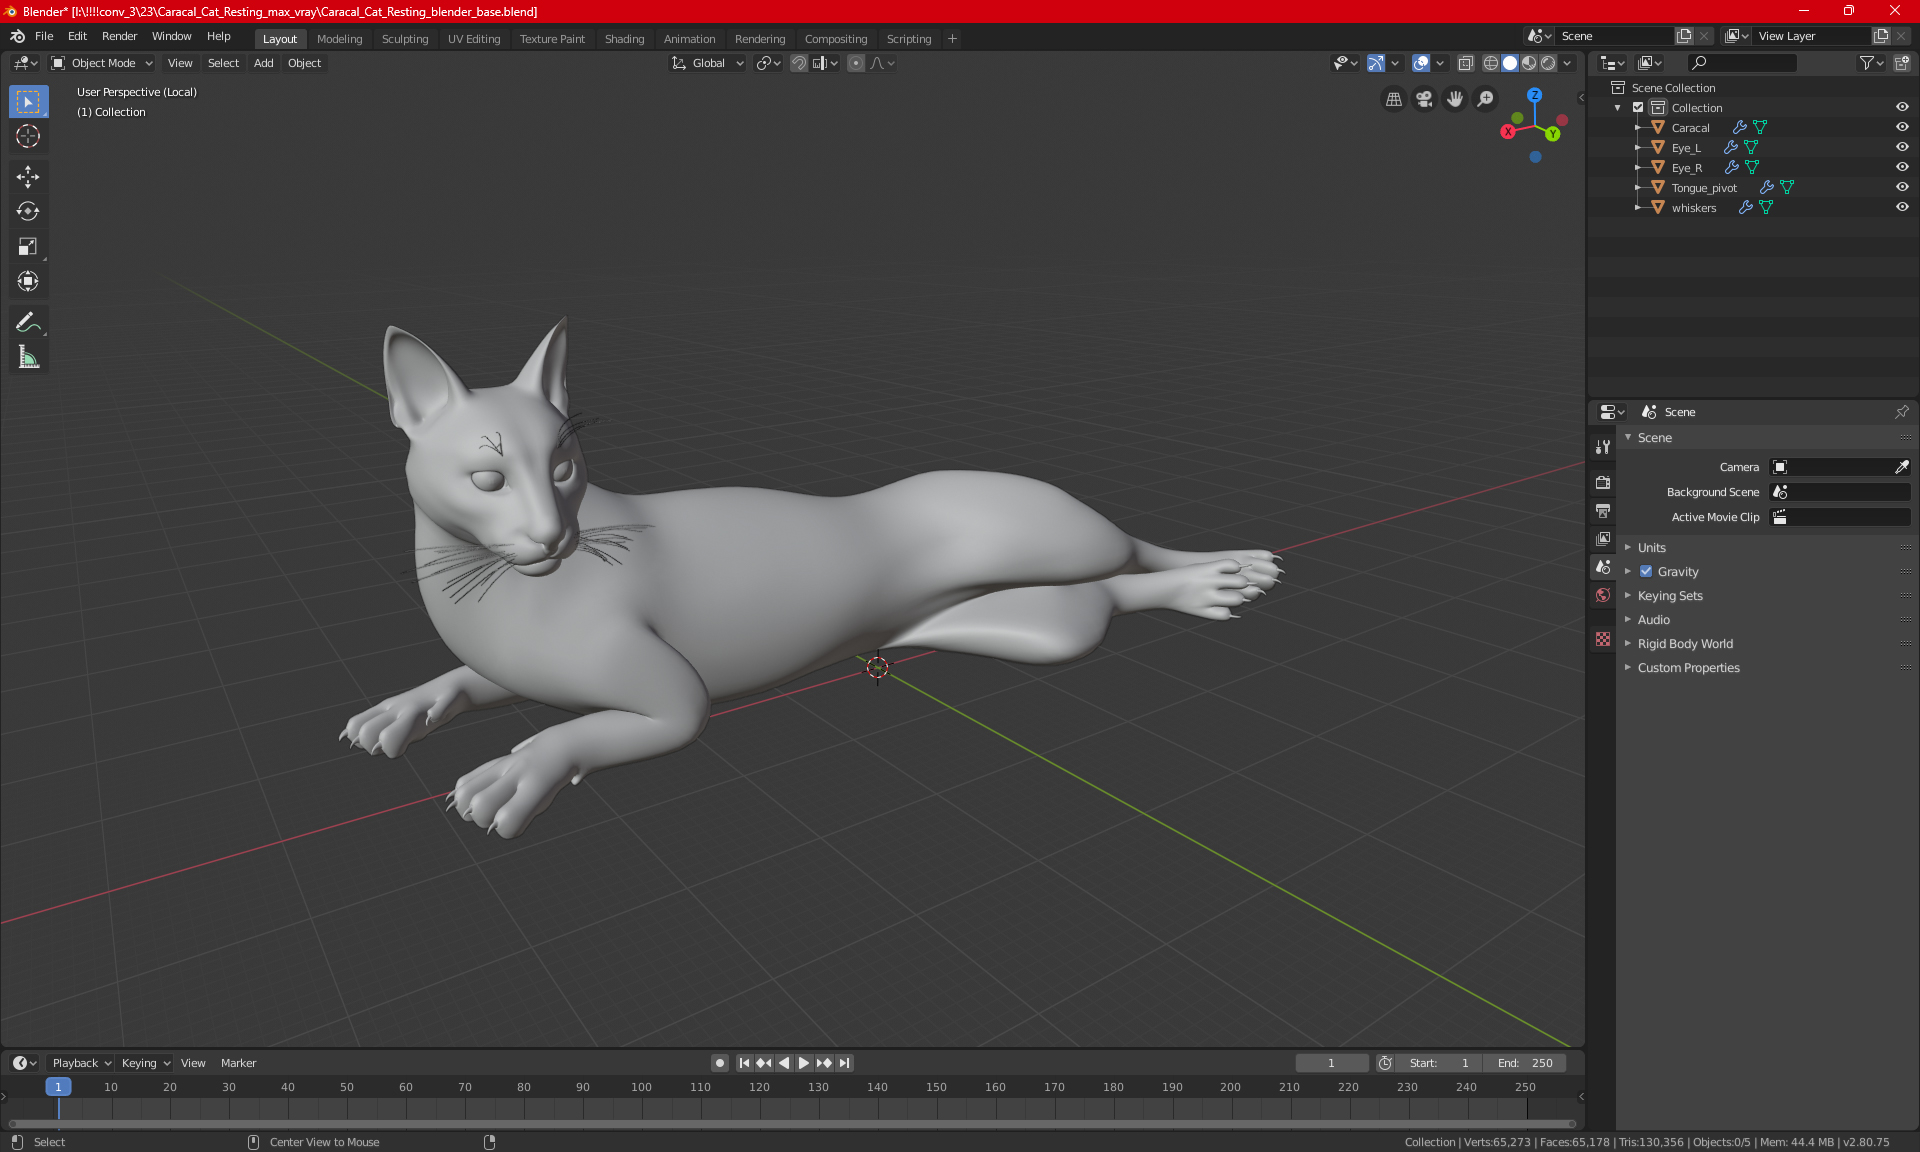Pin the Scene properties panel

click(x=1902, y=412)
